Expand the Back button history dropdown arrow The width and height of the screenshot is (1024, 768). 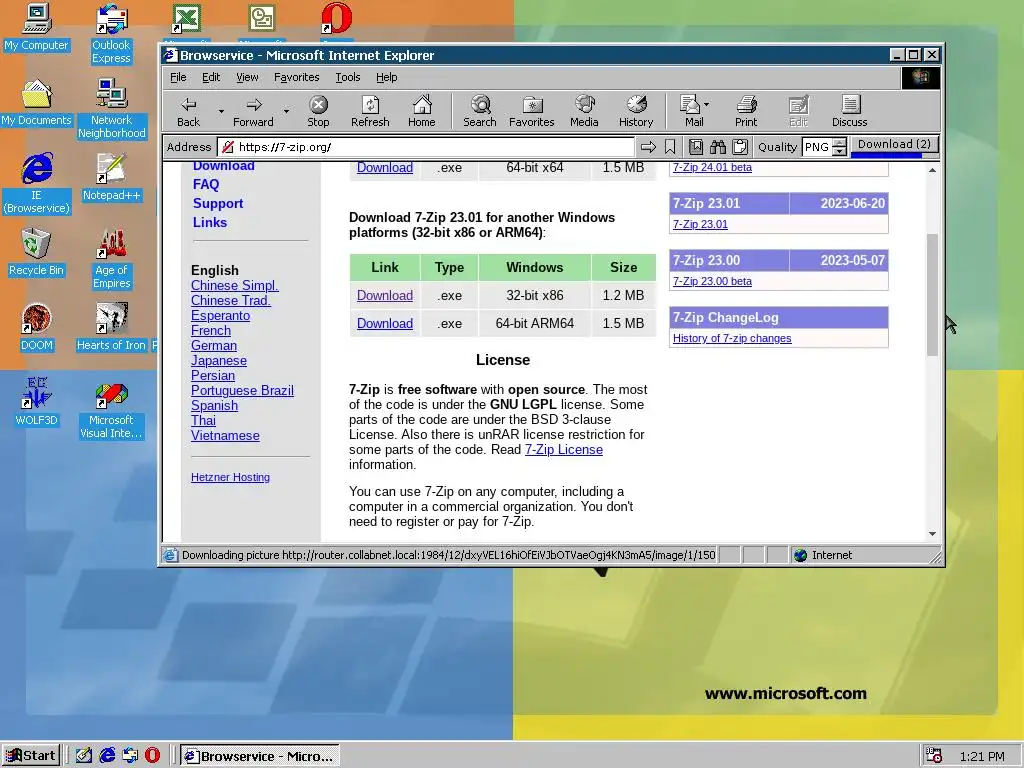(x=221, y=111)
